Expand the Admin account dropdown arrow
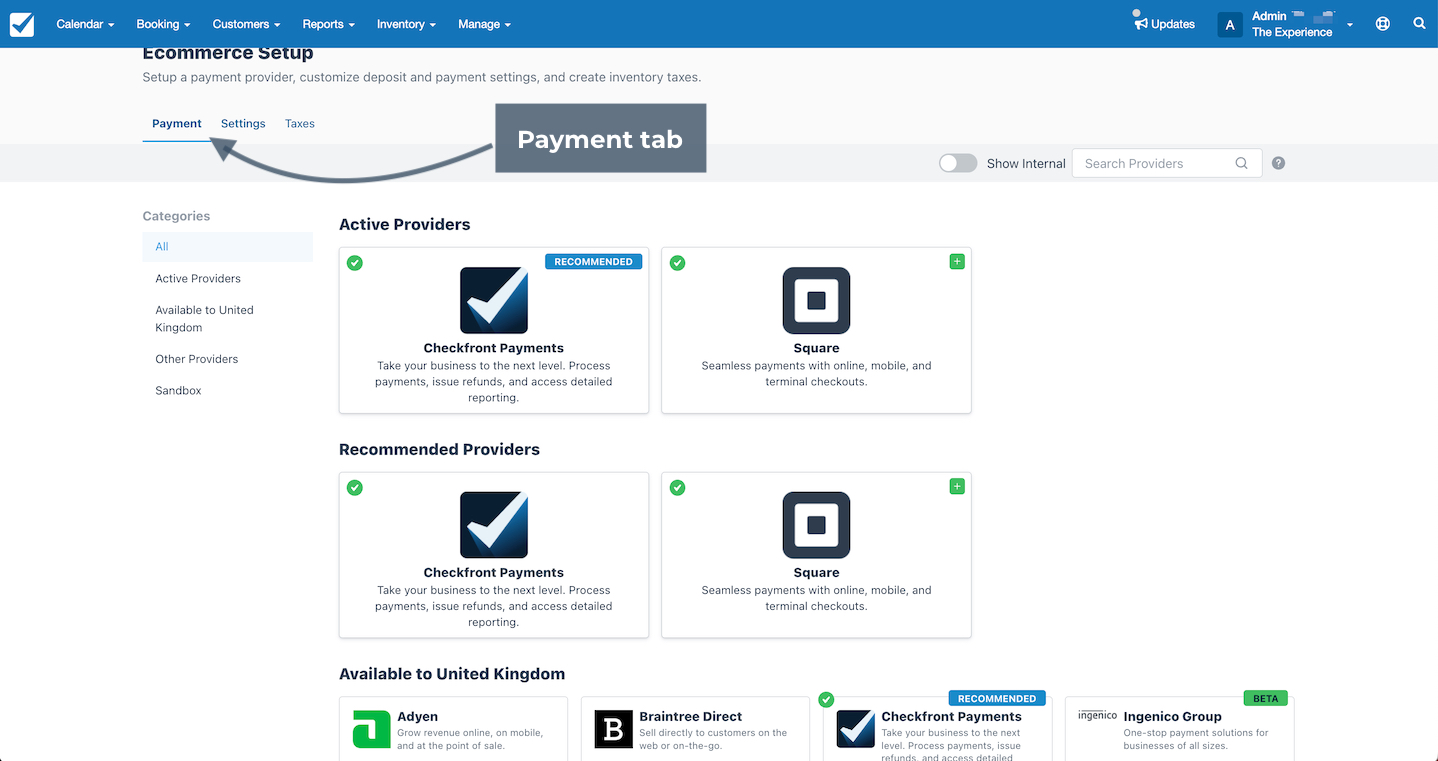Screen dimensions: 1438x761 pos(1350,25)
